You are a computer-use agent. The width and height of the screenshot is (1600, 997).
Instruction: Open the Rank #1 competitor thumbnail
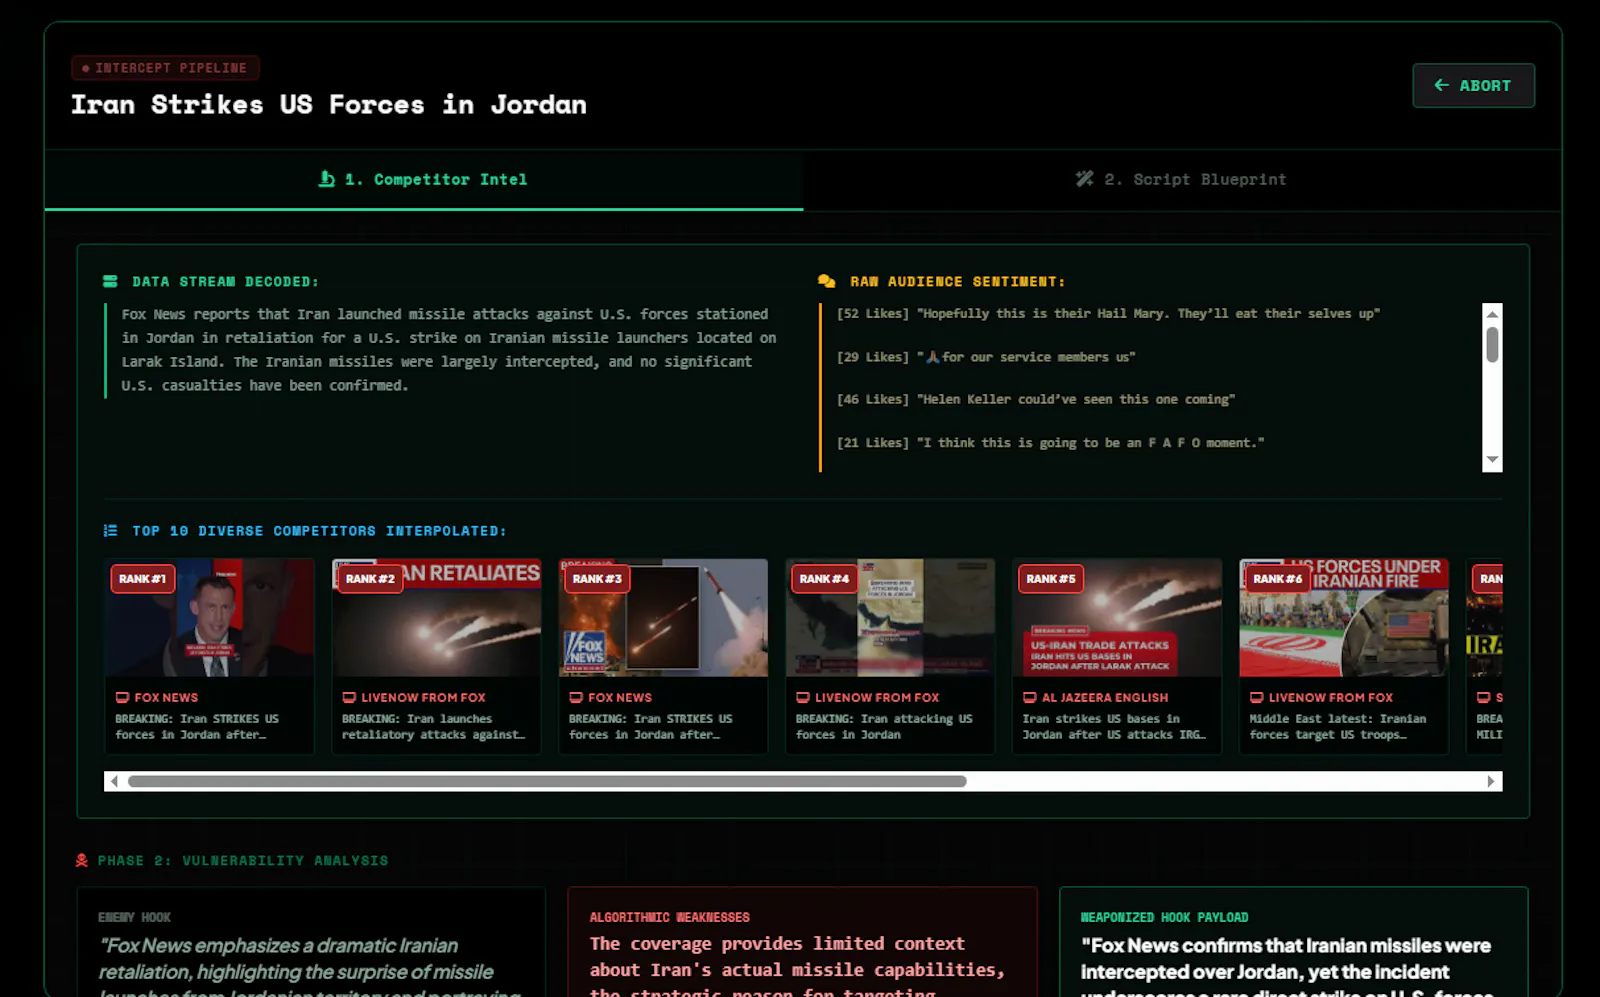click(209, 618)
